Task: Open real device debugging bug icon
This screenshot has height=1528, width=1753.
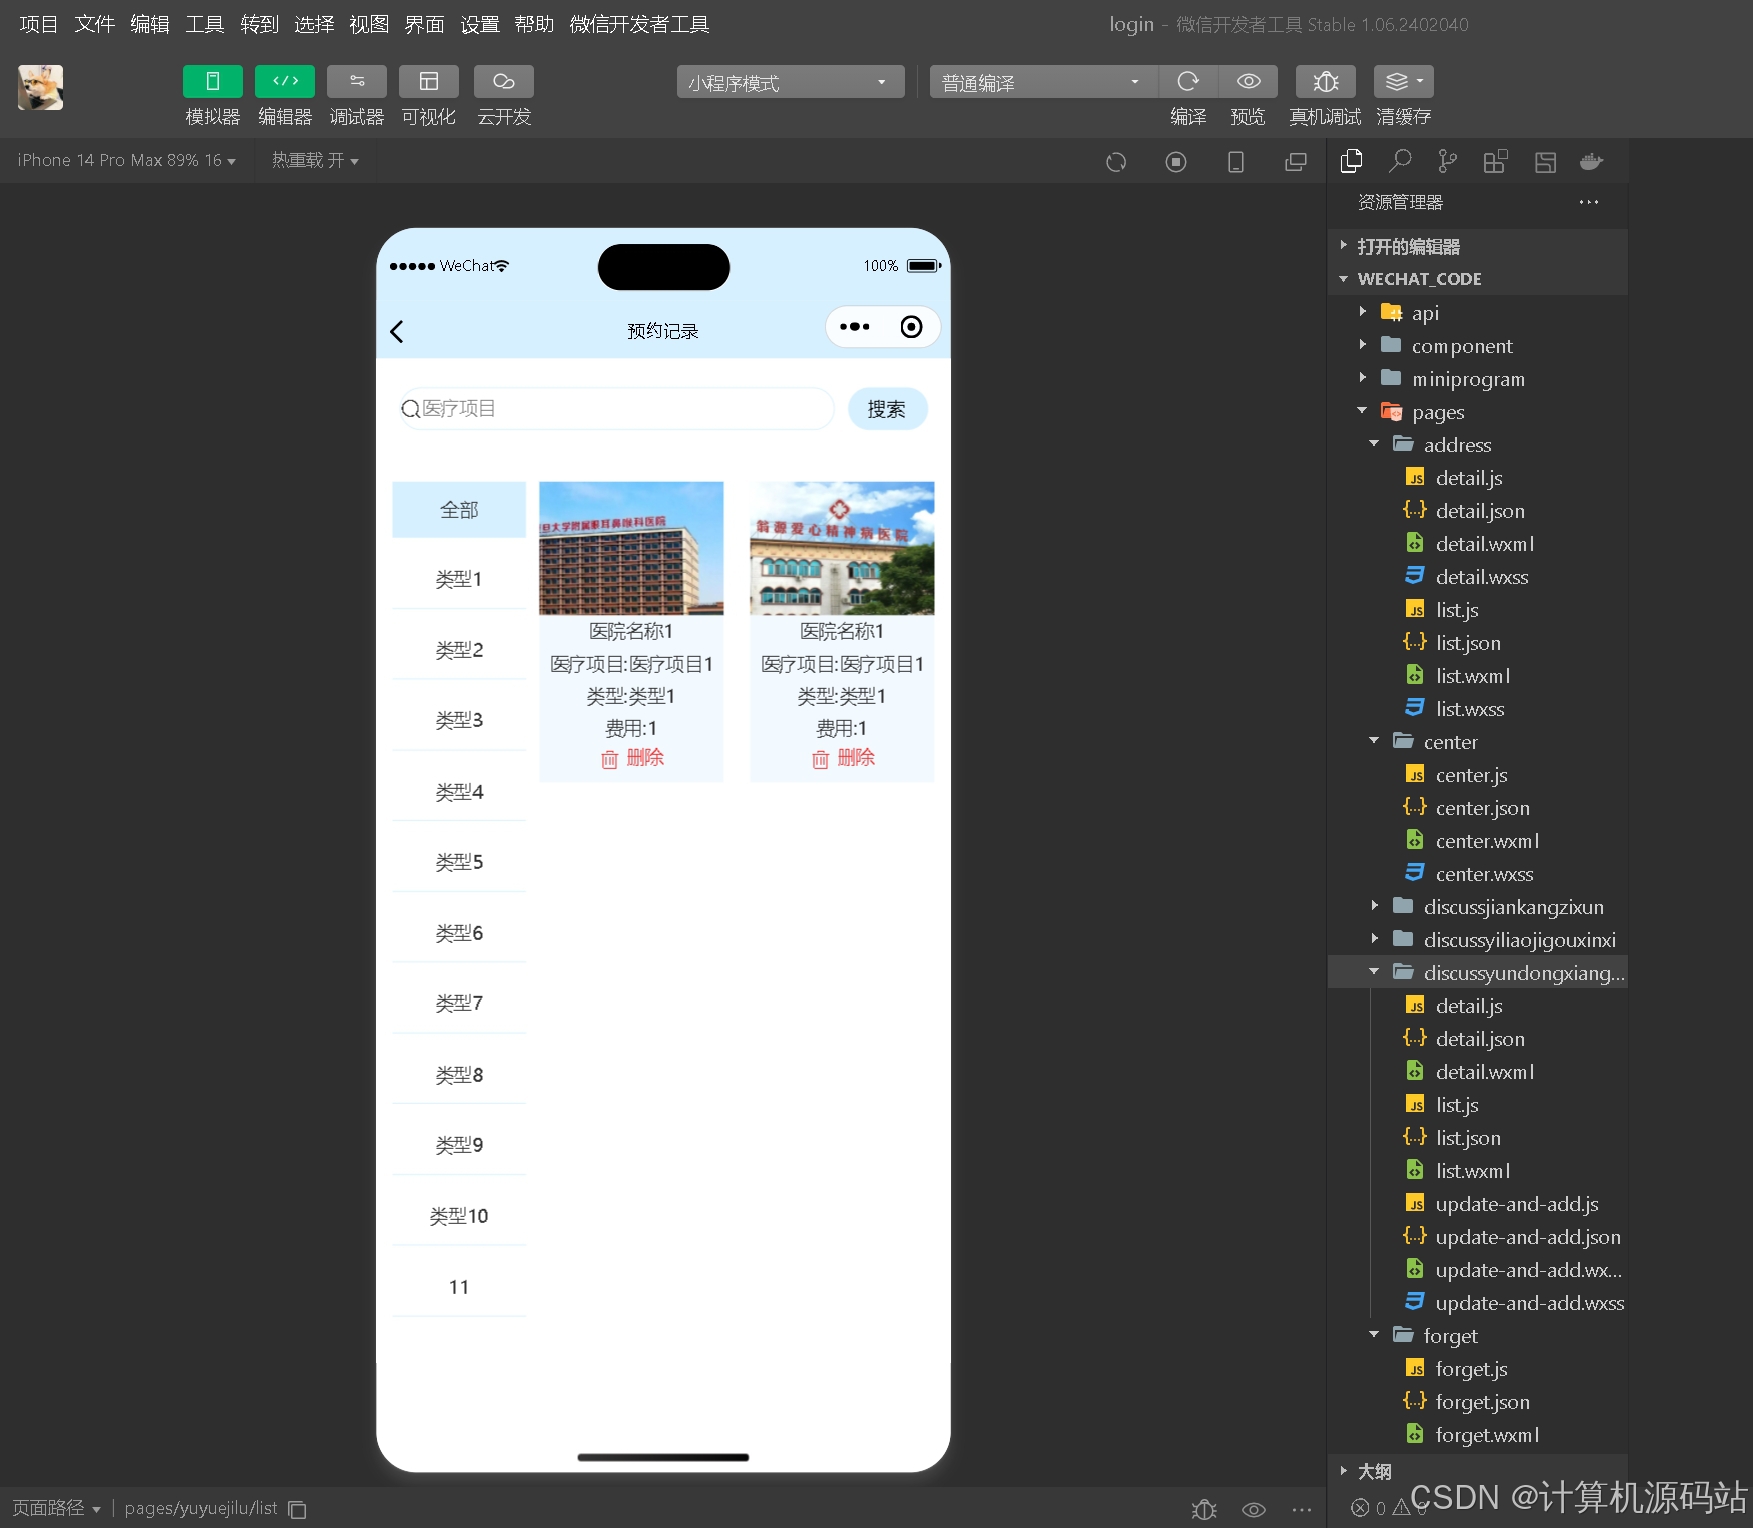Action: tap(1325, 82)
